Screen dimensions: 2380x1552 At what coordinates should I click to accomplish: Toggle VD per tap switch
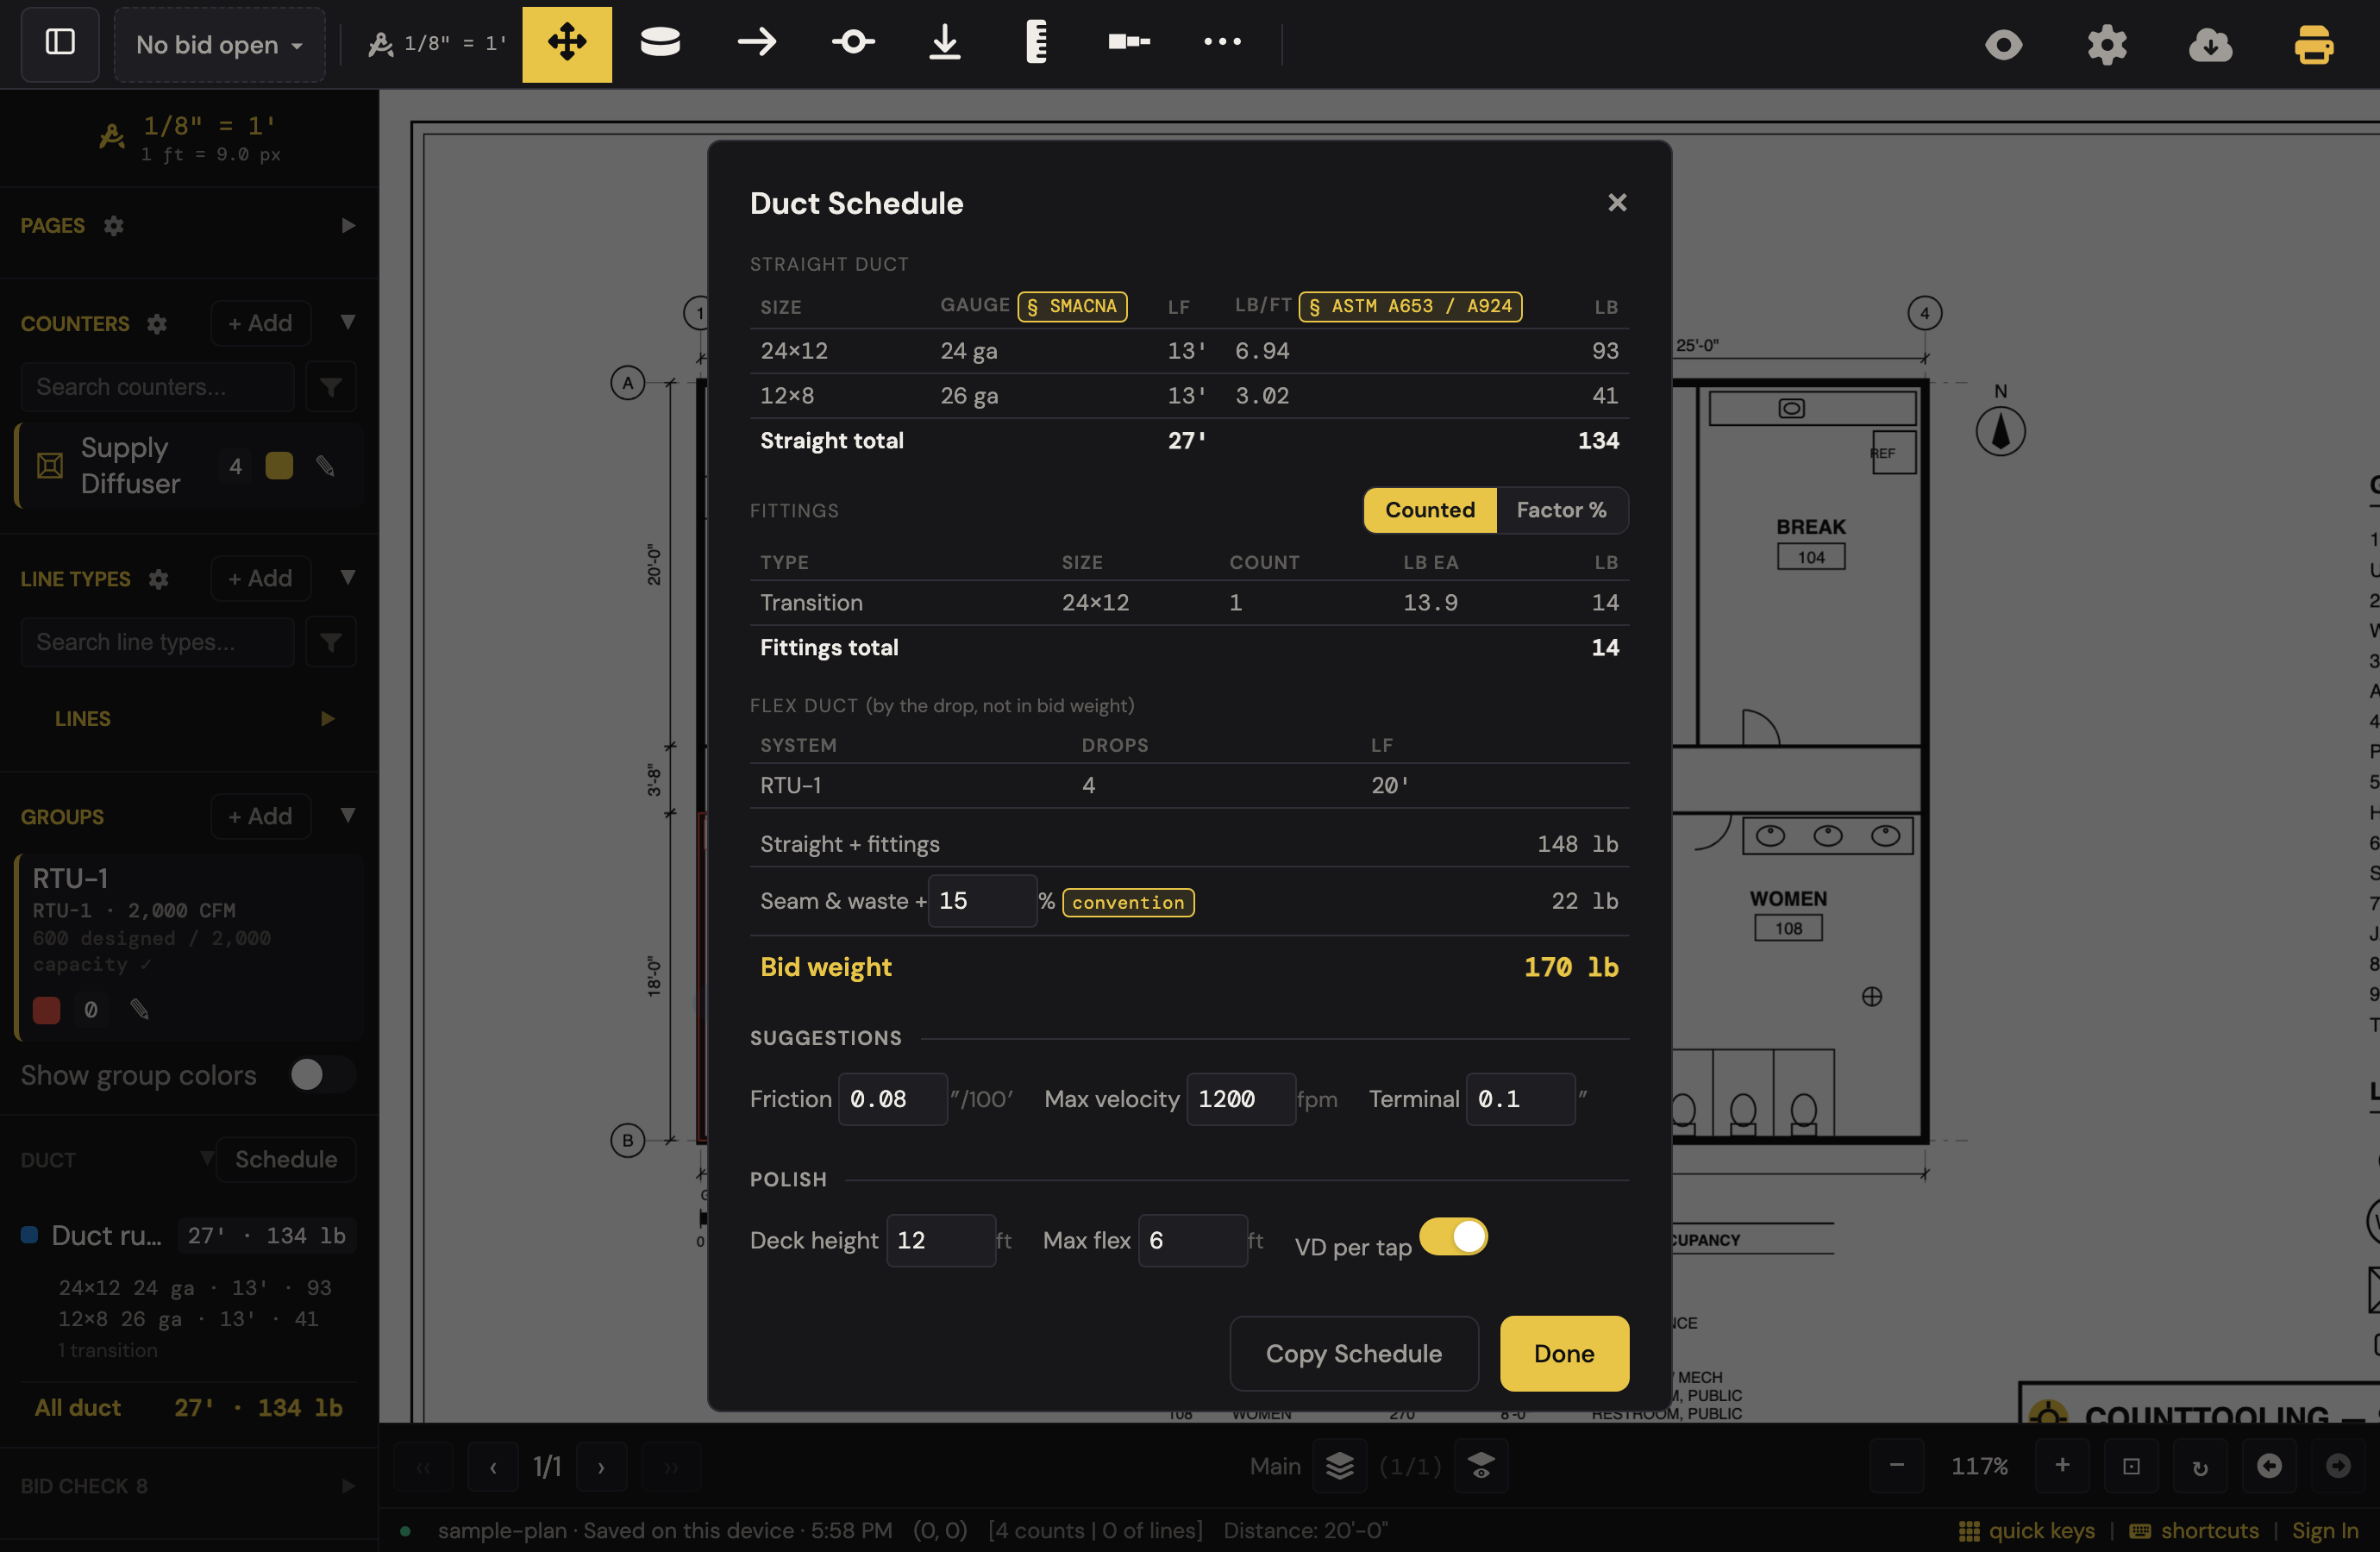tap(1454, 1238)
